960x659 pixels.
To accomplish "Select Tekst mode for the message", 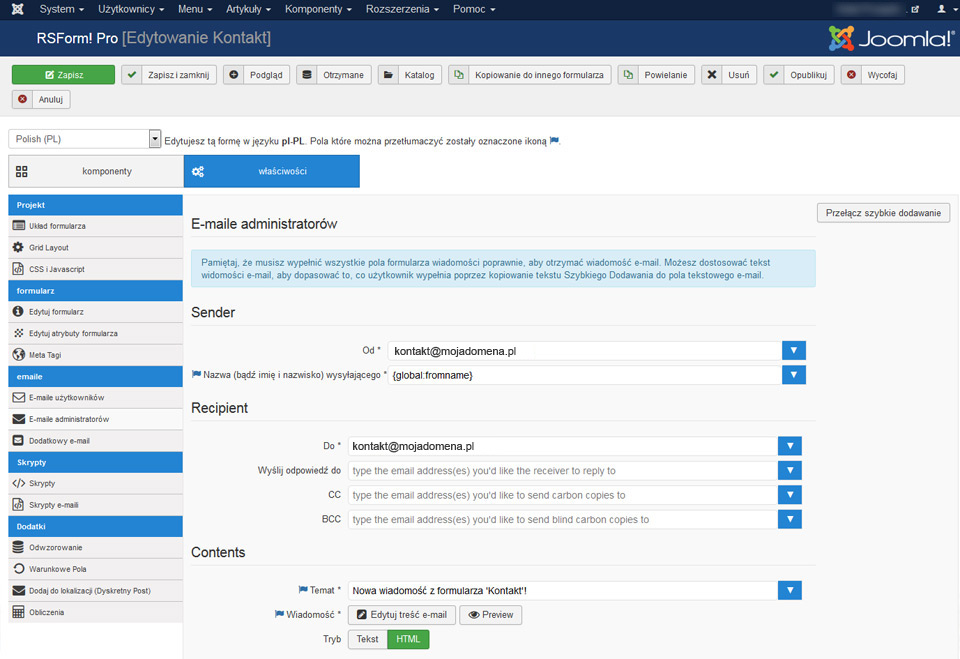I will (x=367, y=639).
